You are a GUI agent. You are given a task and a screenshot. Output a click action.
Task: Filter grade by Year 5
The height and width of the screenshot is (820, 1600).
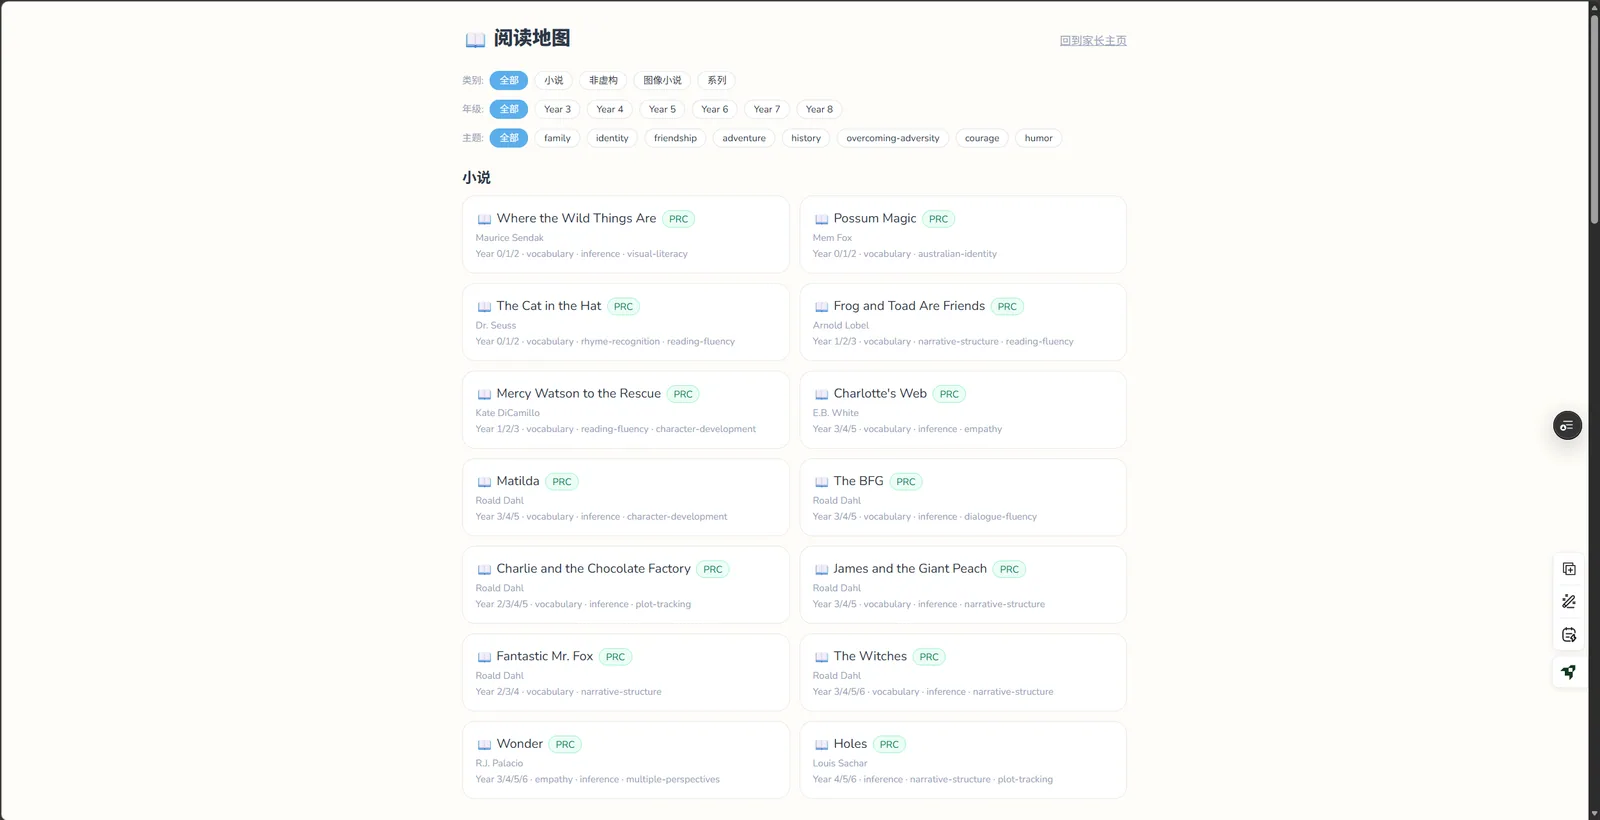[662, 109]
